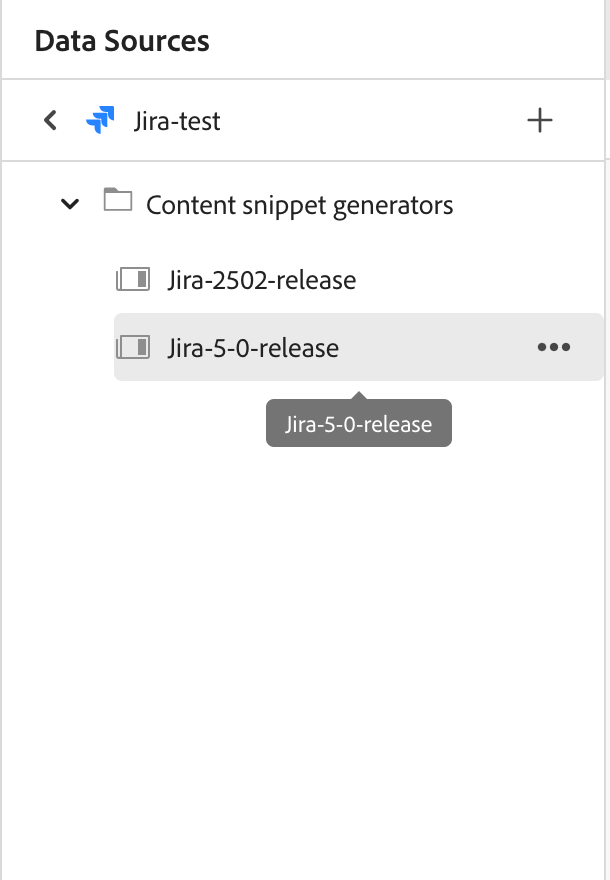Viewport: 610px width, 880px height.
Task: Collapse the Content snippet generators folder
Action: coord(70,204)
